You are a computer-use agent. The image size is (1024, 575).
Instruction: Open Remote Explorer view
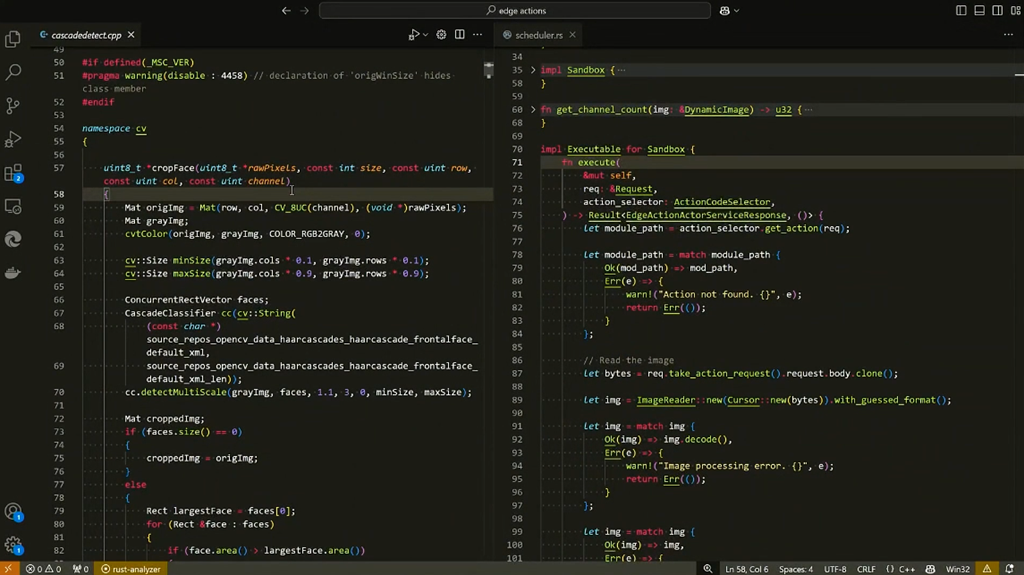(13, 207)
